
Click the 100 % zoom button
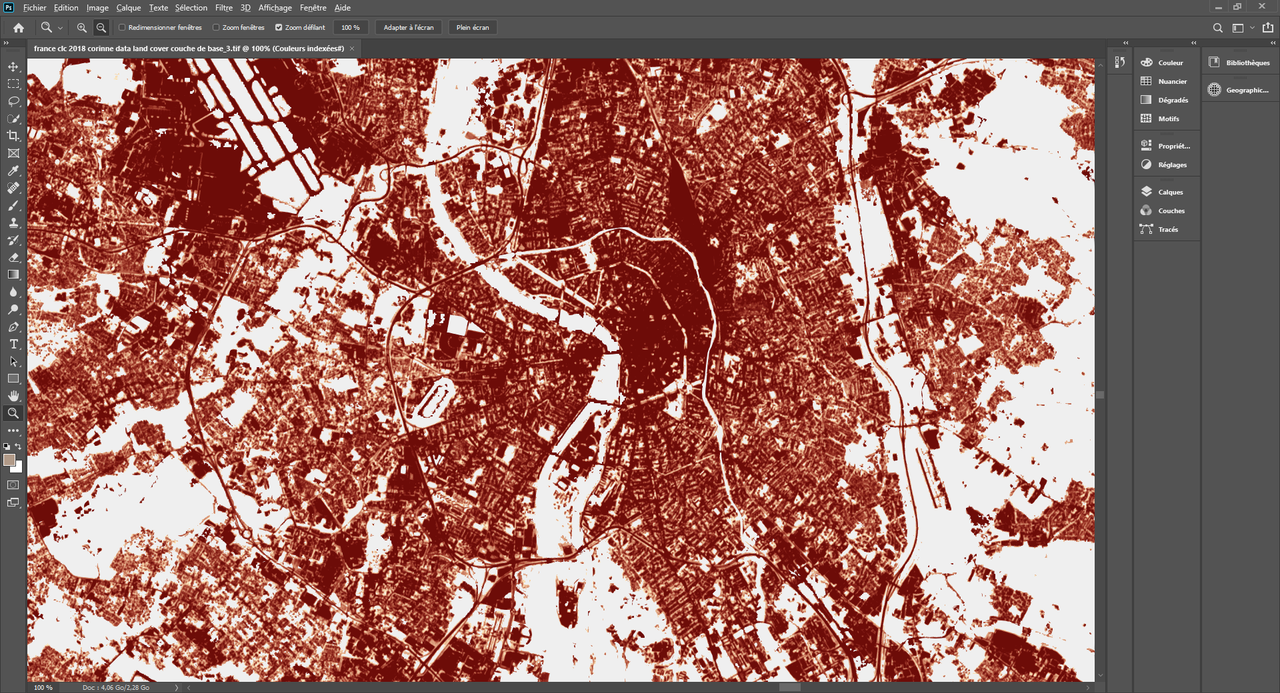click(350, 27)
